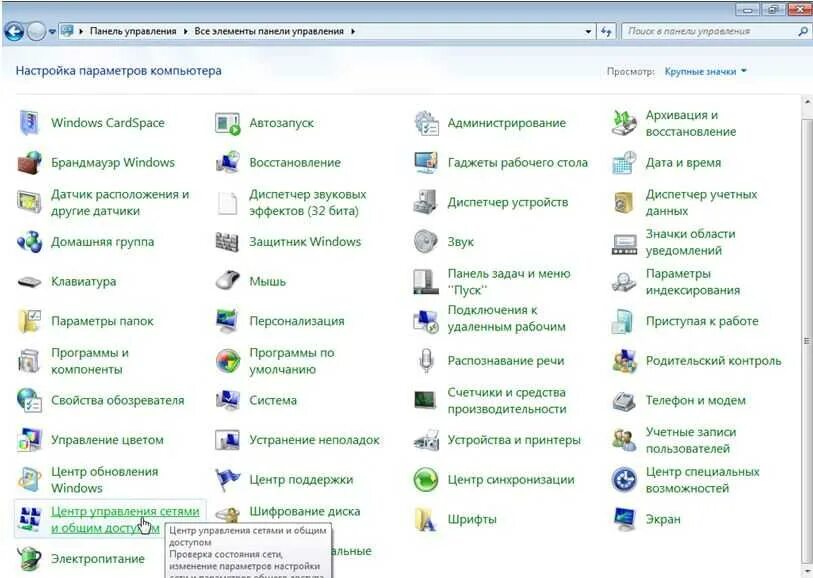
Task: Open the Восстановление icon
Action: click(228, 163)
